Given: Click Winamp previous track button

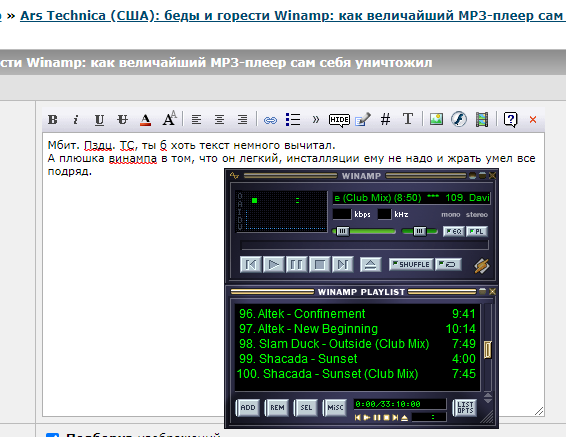Looking at the screenshot, I should (251, 265).
